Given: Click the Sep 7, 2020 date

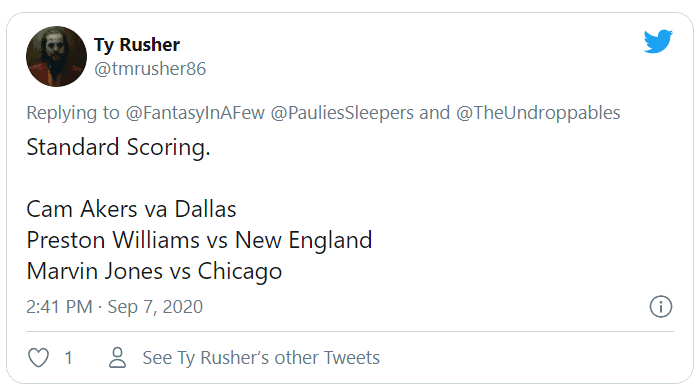Looking at the screenshot, I should [x=155, y=307].
